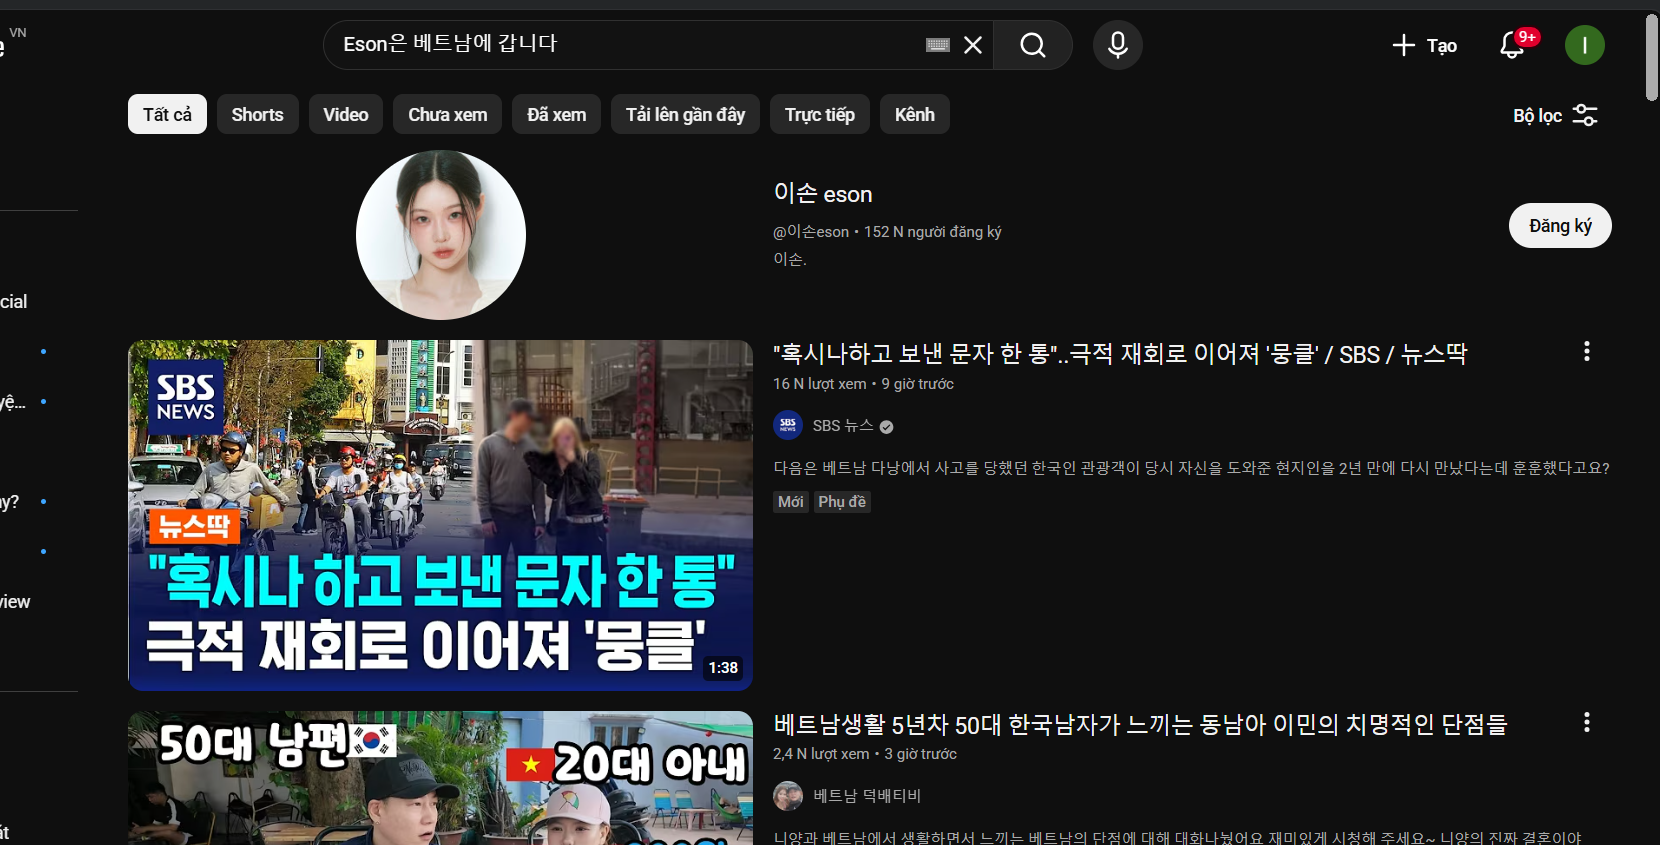Click the verified badge beside SBS 뉴스
Image resolution: width=1660 pixels, height=845 pixels.
coord(886,427)
